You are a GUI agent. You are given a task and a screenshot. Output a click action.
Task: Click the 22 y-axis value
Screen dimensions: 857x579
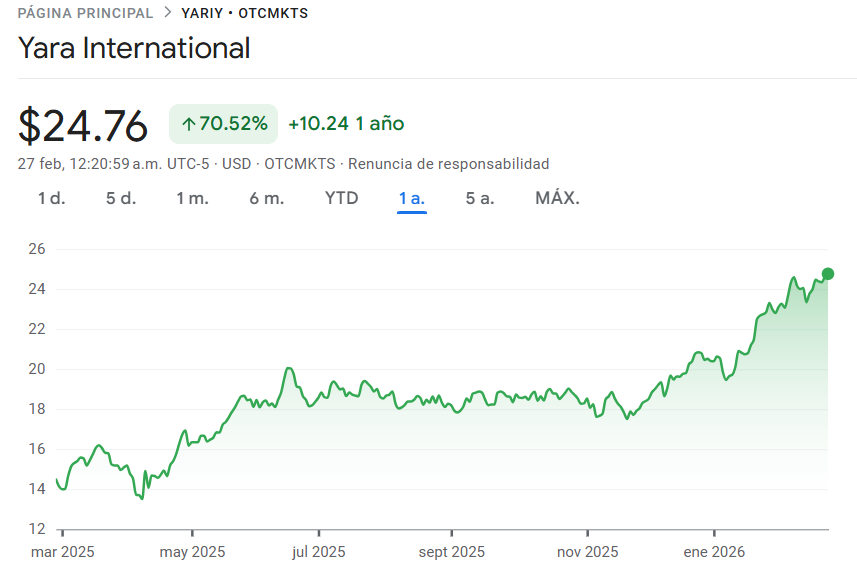click(x=37, y=329)
